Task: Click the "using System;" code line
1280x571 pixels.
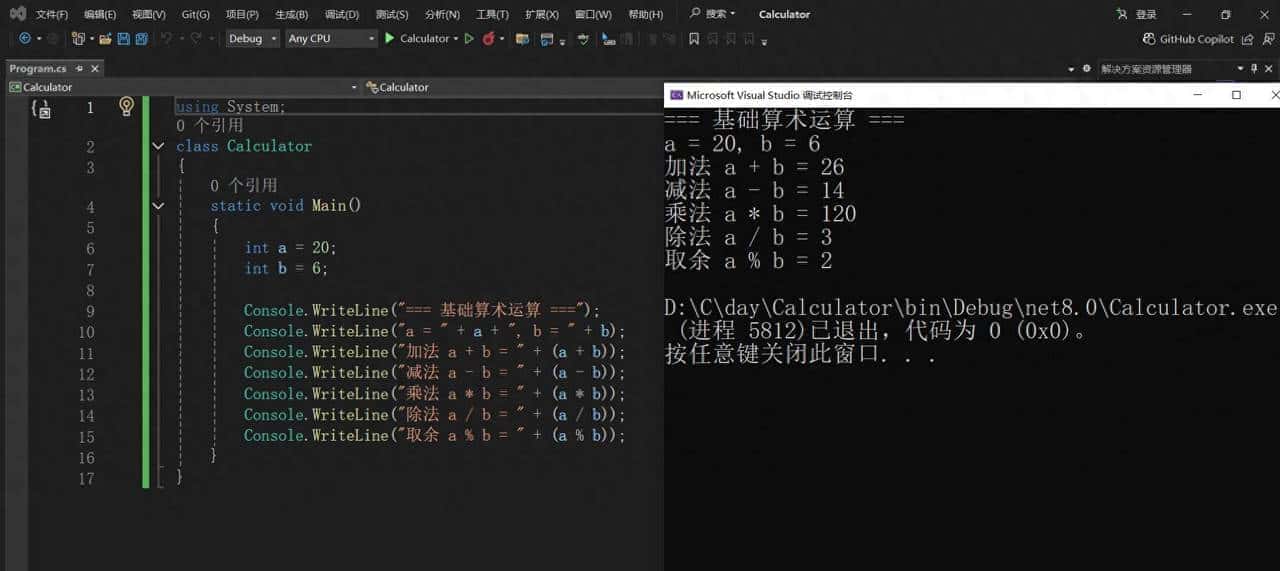Action: [231, 107]
